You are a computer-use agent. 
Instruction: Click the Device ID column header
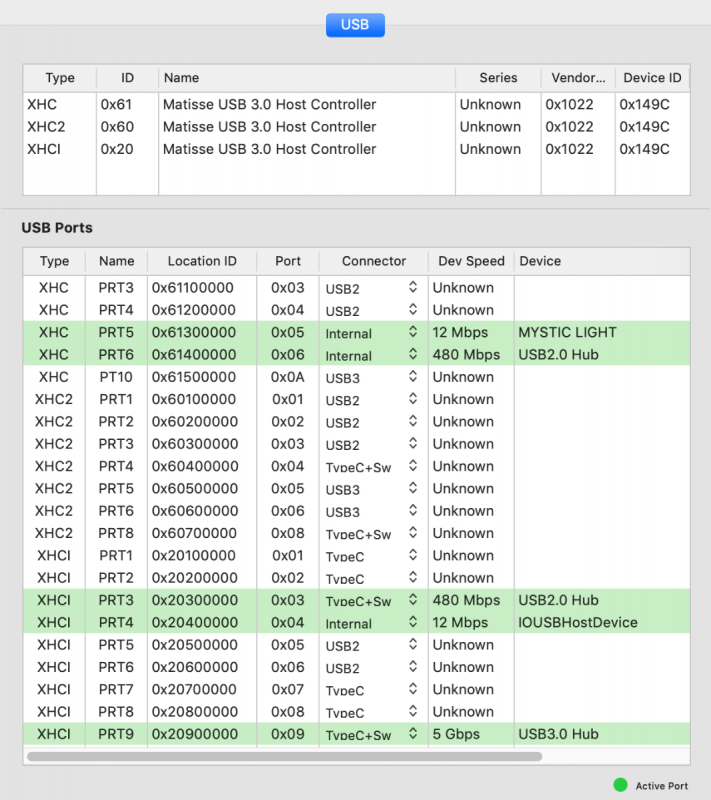click(652, 77)
